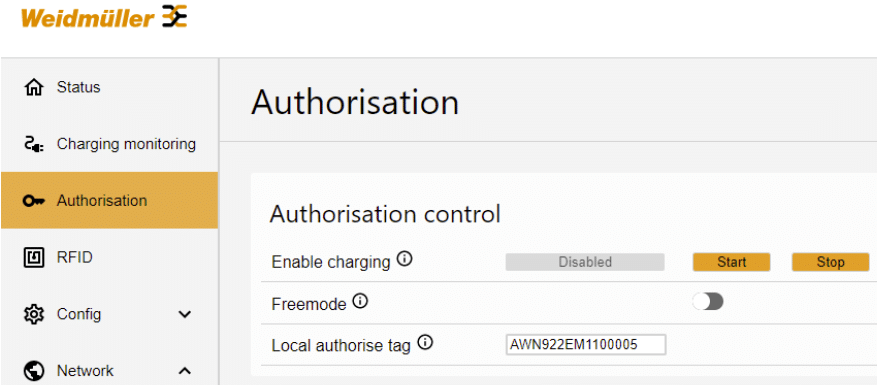Click the Start charging button
The height and width of the screenshot is (385, 877).
coord(732,262)
